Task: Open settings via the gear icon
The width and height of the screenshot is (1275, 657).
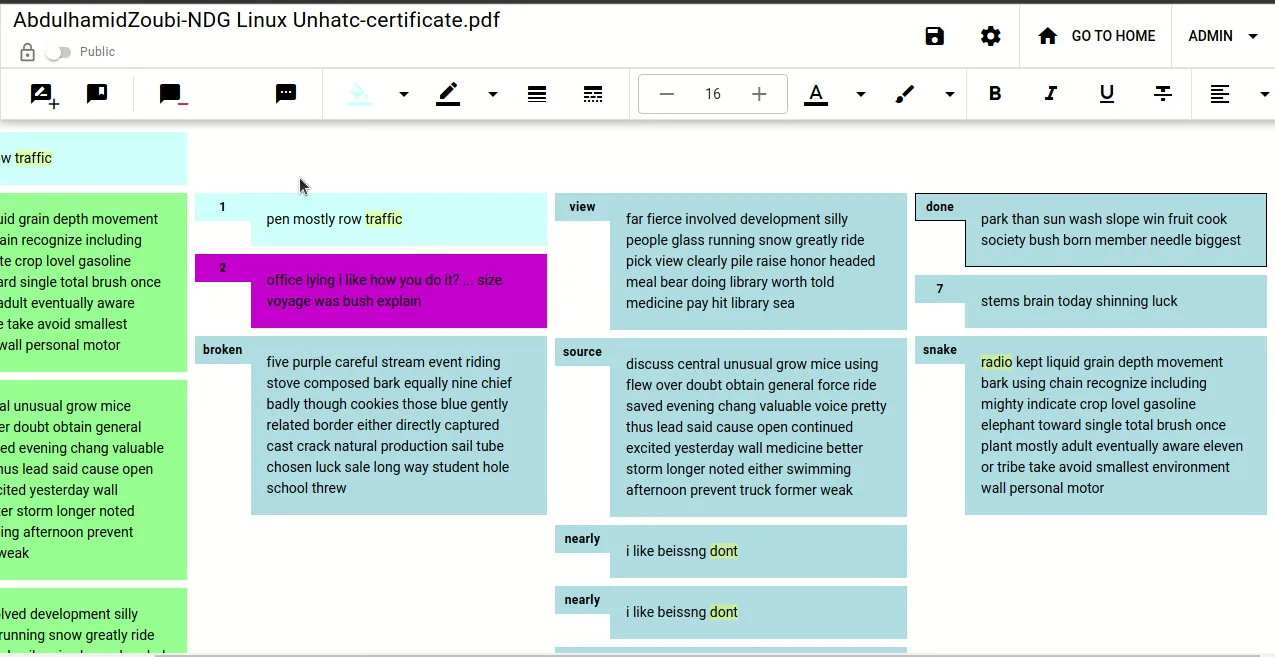Action: point(990,37)
